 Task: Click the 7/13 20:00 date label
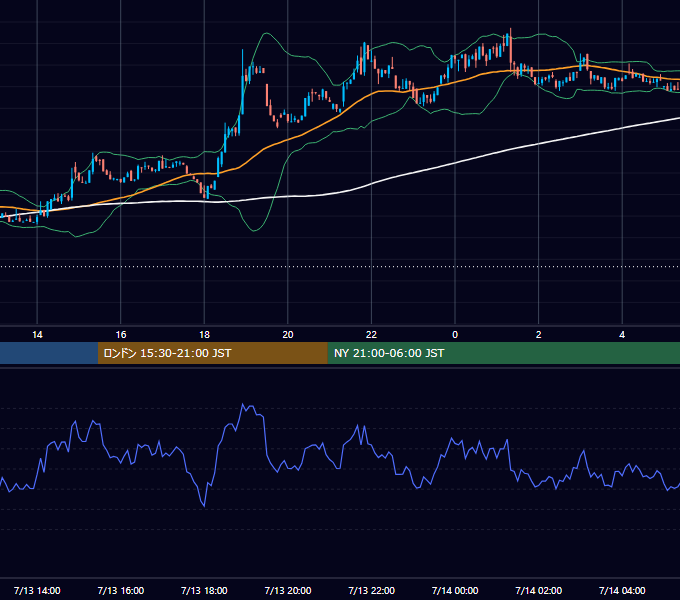coord(288,590)
